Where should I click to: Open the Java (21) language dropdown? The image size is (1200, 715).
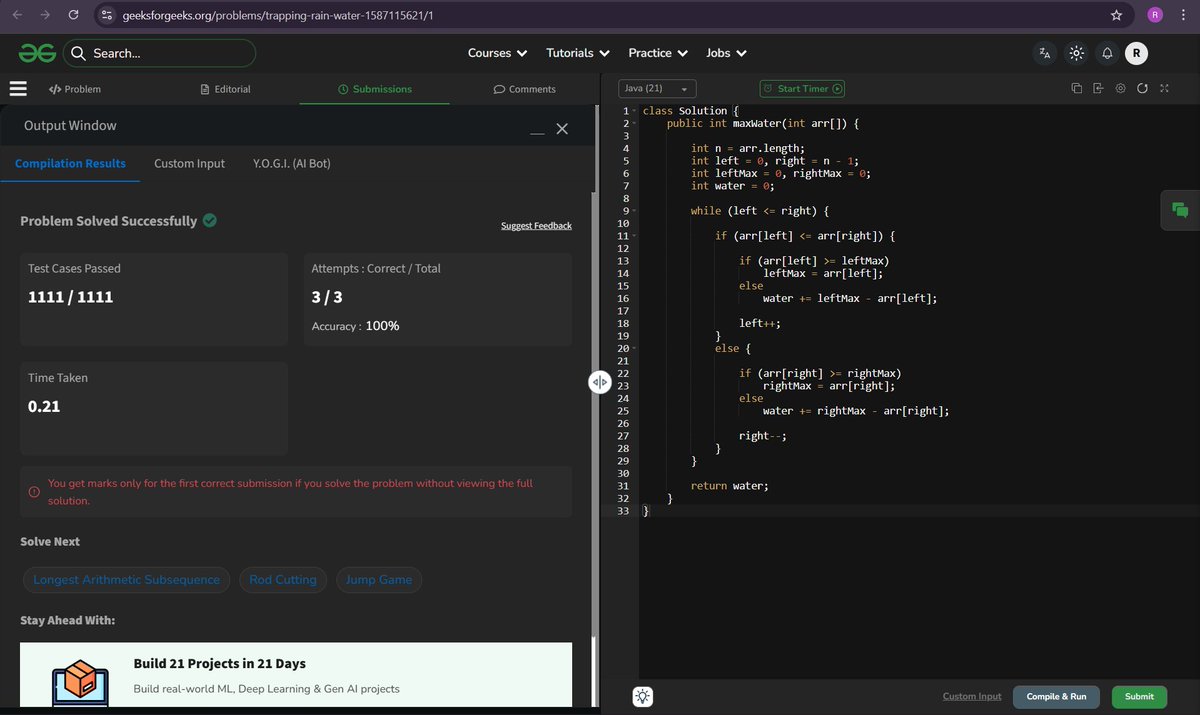pos(657,89)
